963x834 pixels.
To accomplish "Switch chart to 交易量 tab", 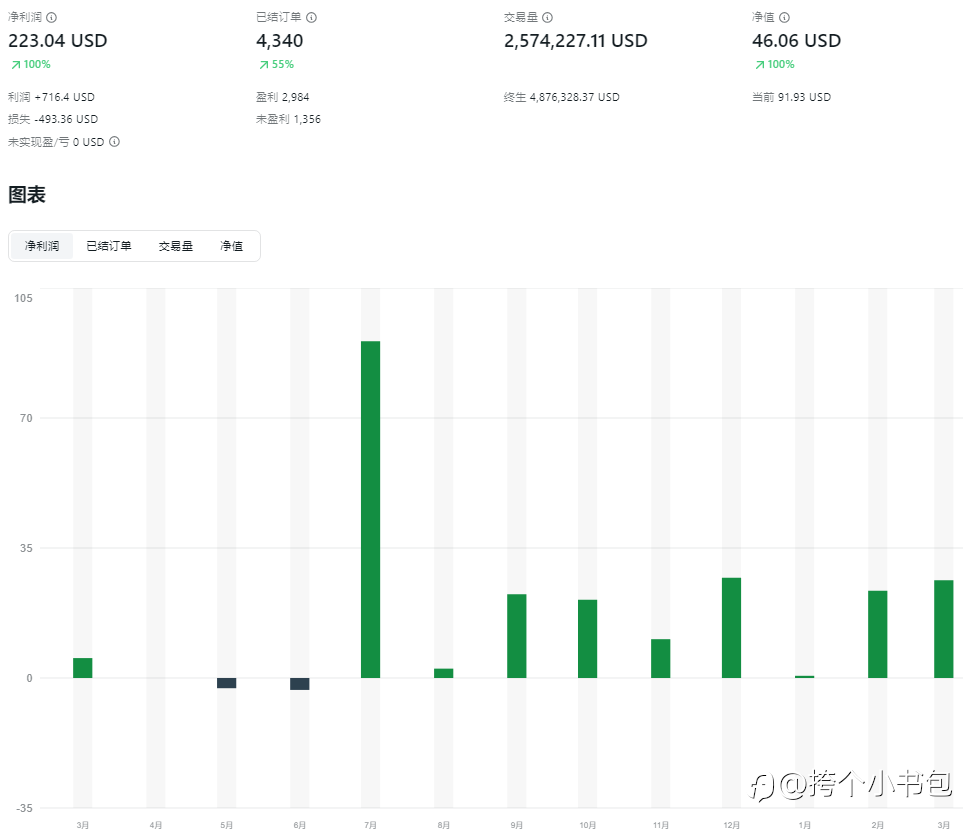I will pyautogui.click(x=175, y=246).
